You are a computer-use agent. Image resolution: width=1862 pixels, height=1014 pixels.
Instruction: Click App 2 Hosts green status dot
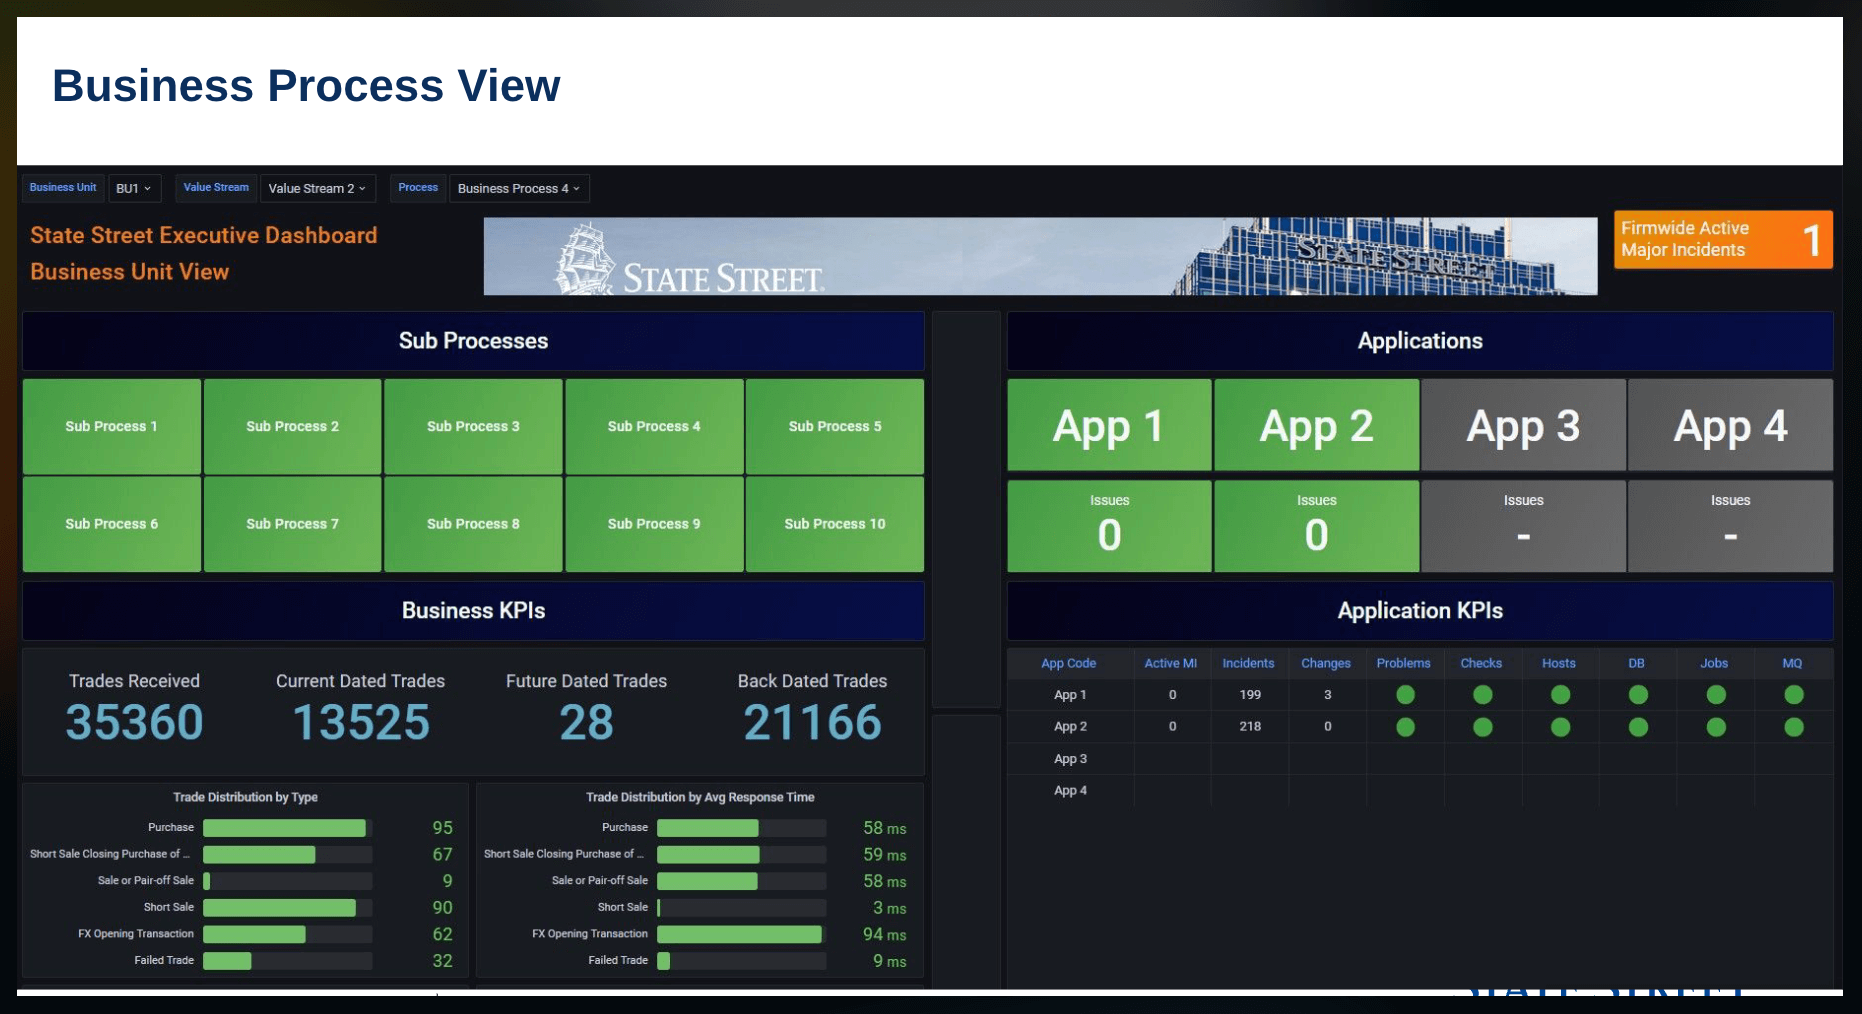click(1560, 727)
